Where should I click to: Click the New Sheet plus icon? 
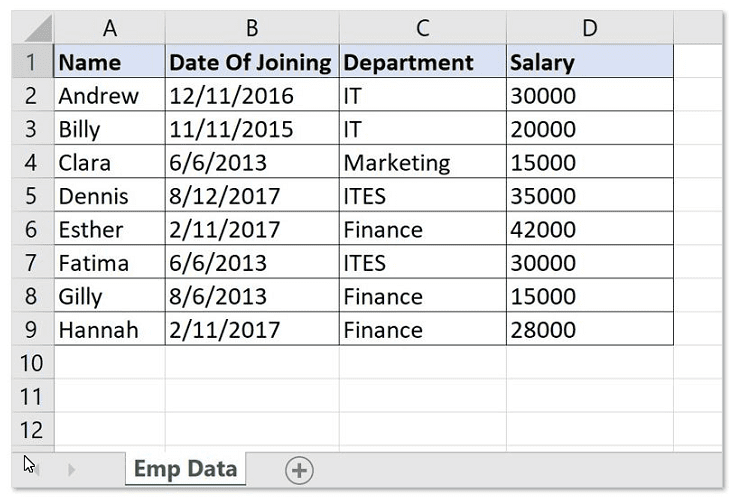click(x=299, y=470)
